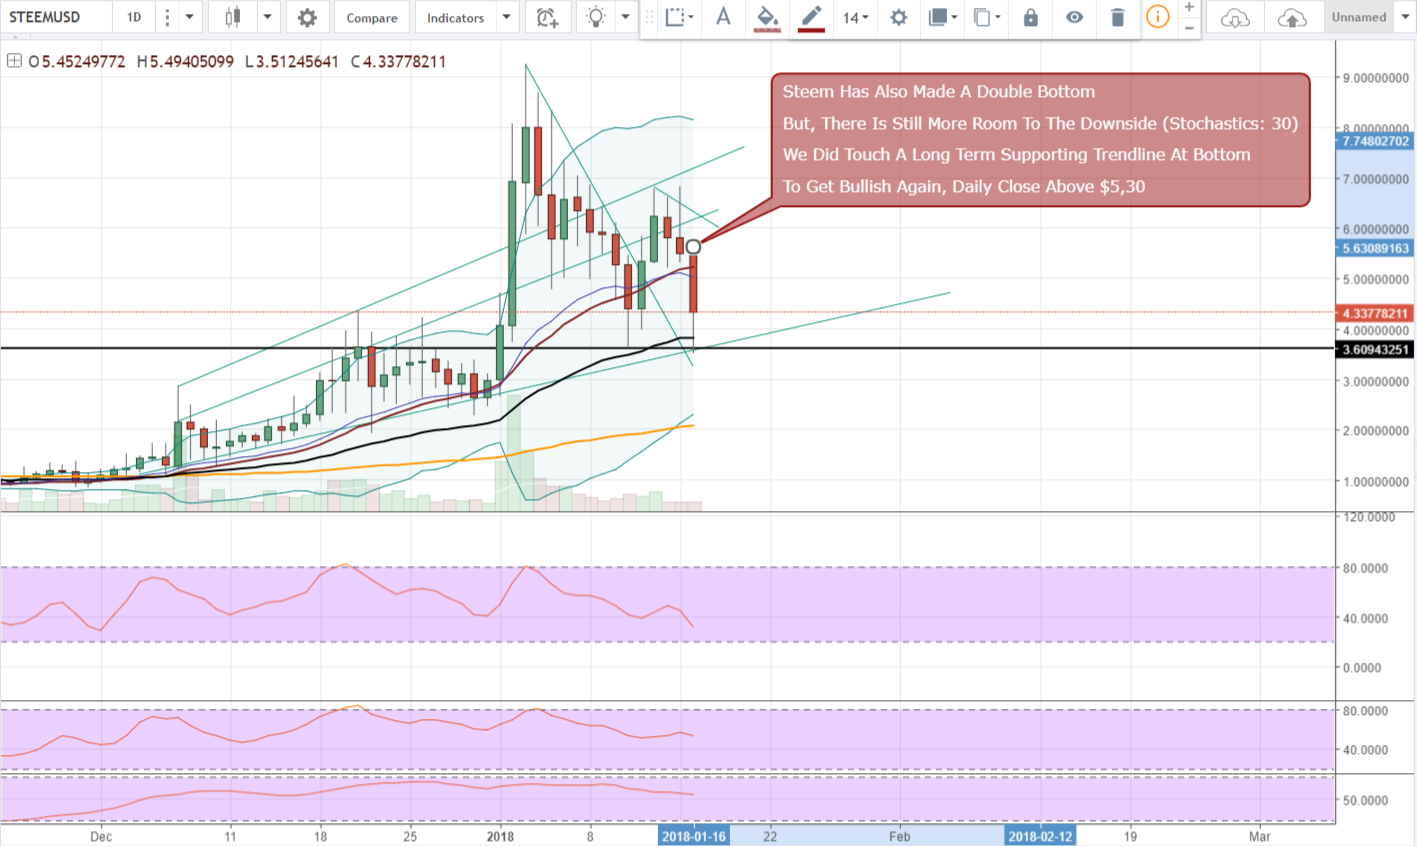Select the candlestick chart style icon

coord(233,17)
